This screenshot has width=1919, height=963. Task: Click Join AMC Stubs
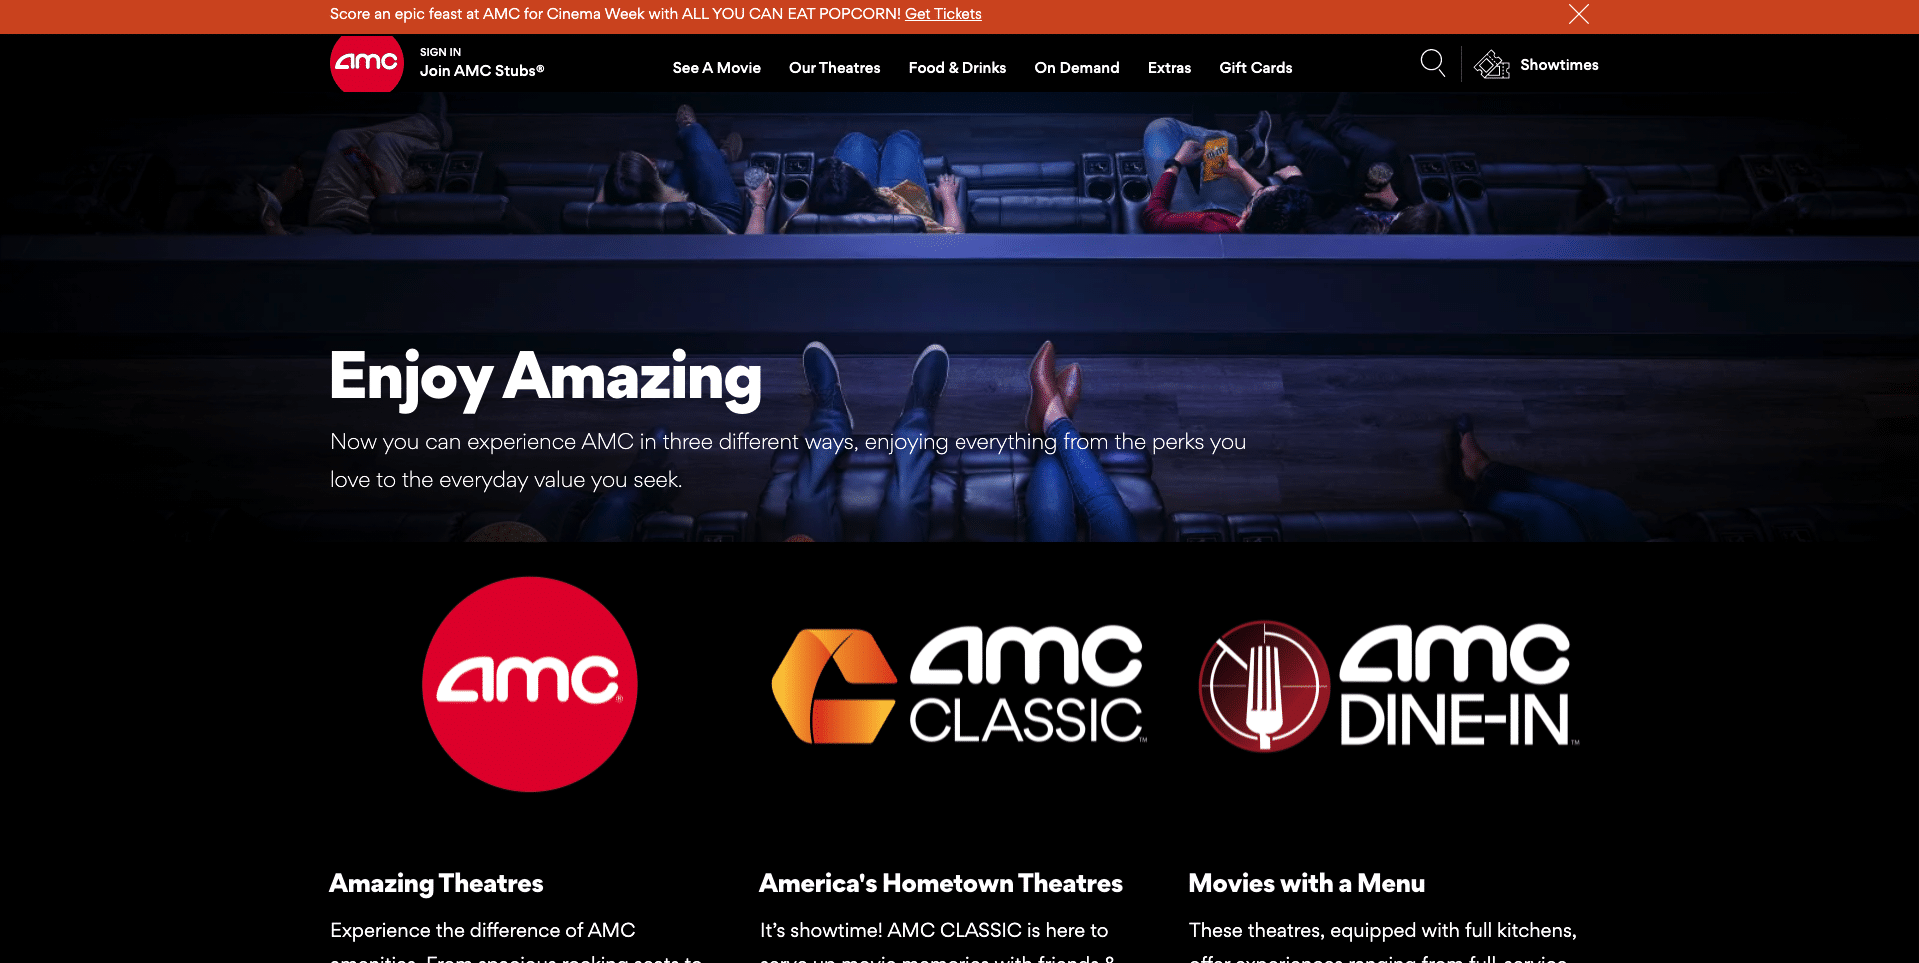(481, 71)
